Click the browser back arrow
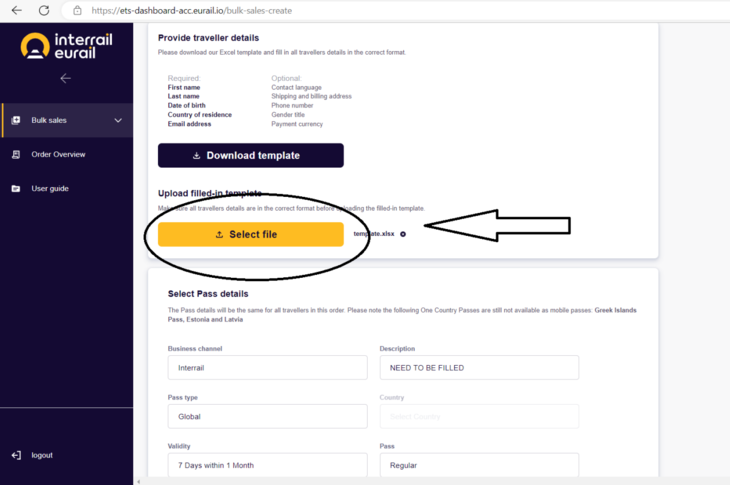This screenshot has height=485, width=730. pos(17,10)
